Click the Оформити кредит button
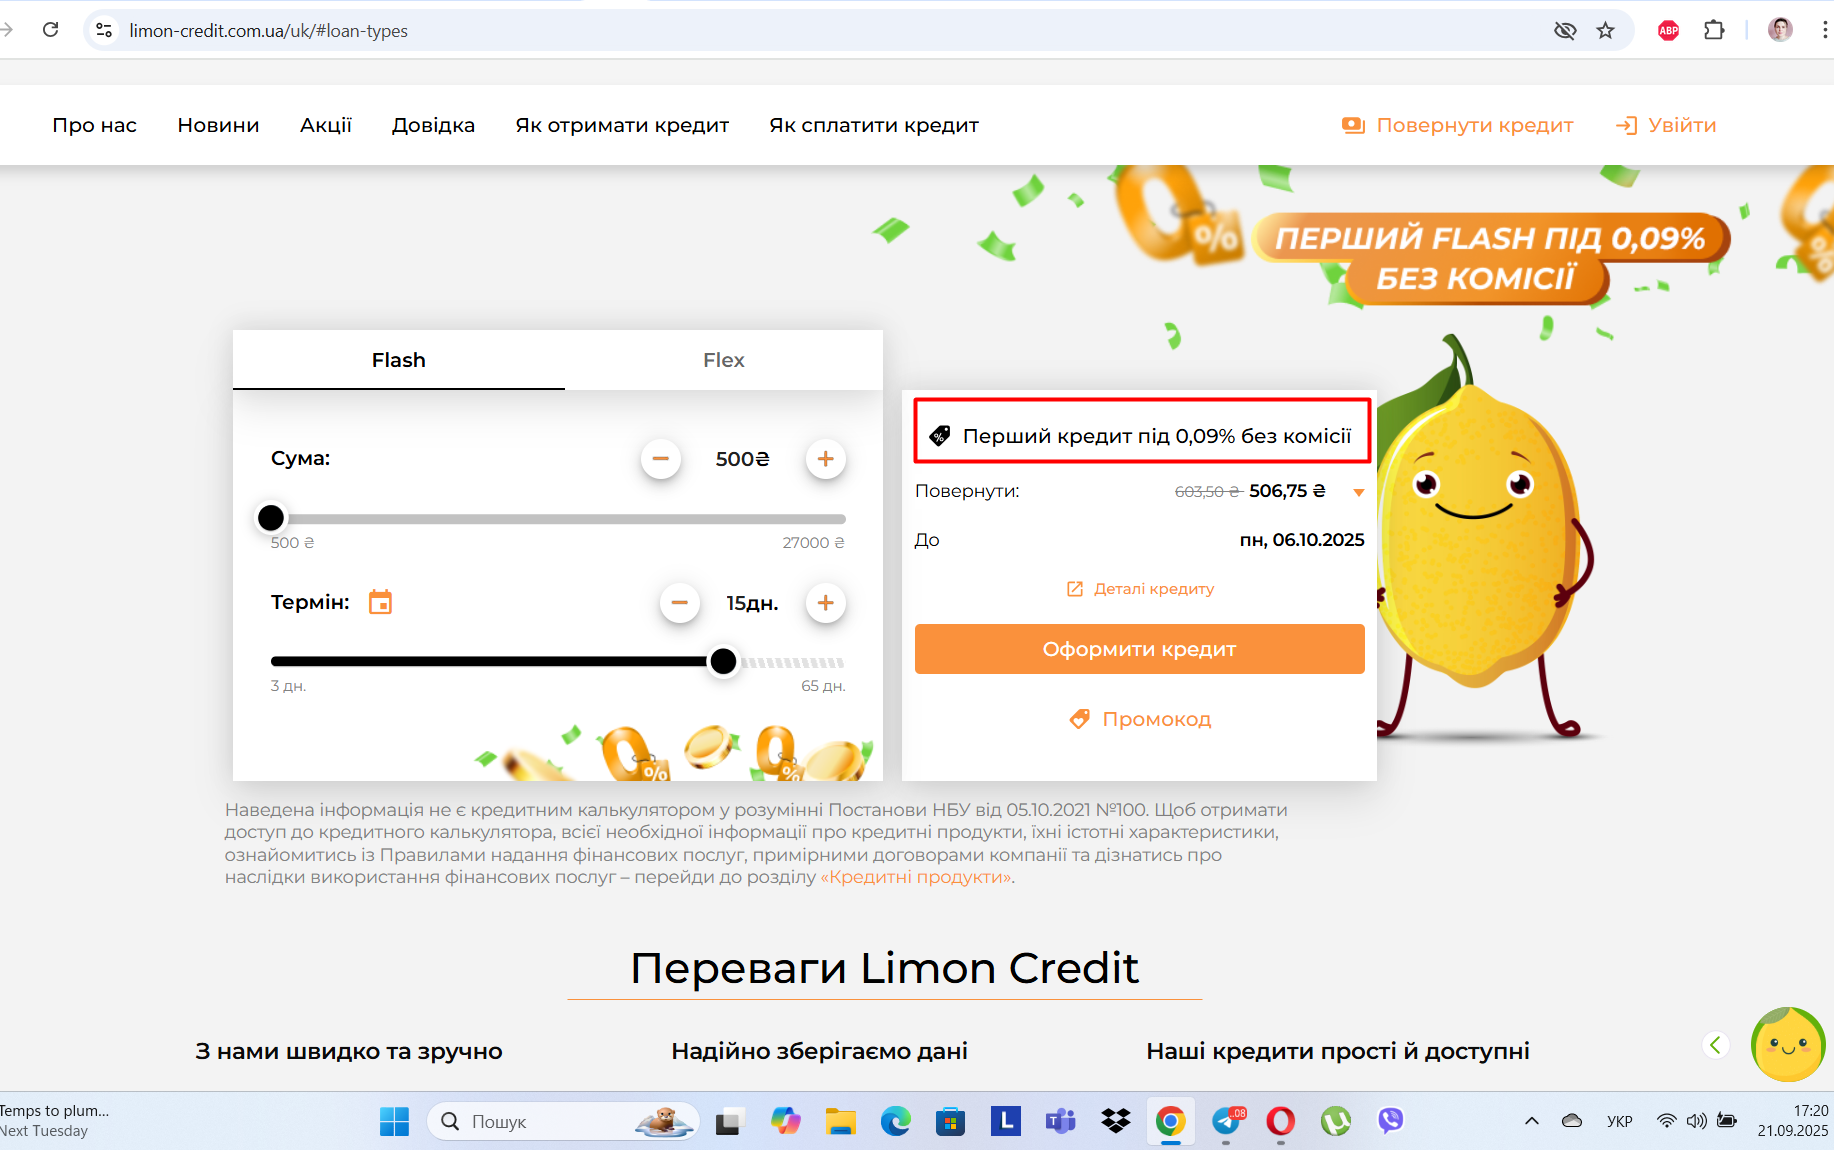The width and height of the screenshot is (1834, 1150). click(x=1140, y=649)
